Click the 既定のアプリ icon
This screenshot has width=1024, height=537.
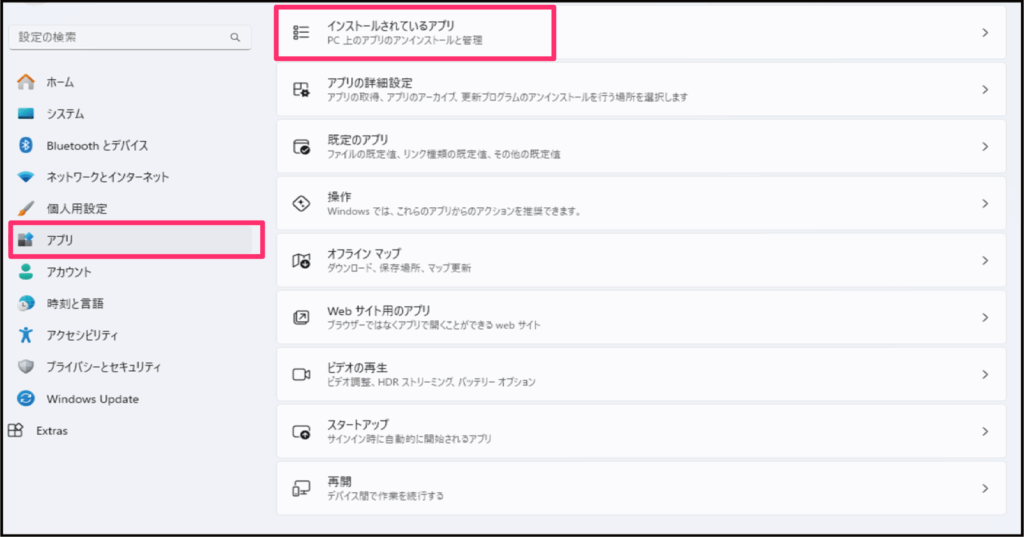coord(301,146)
